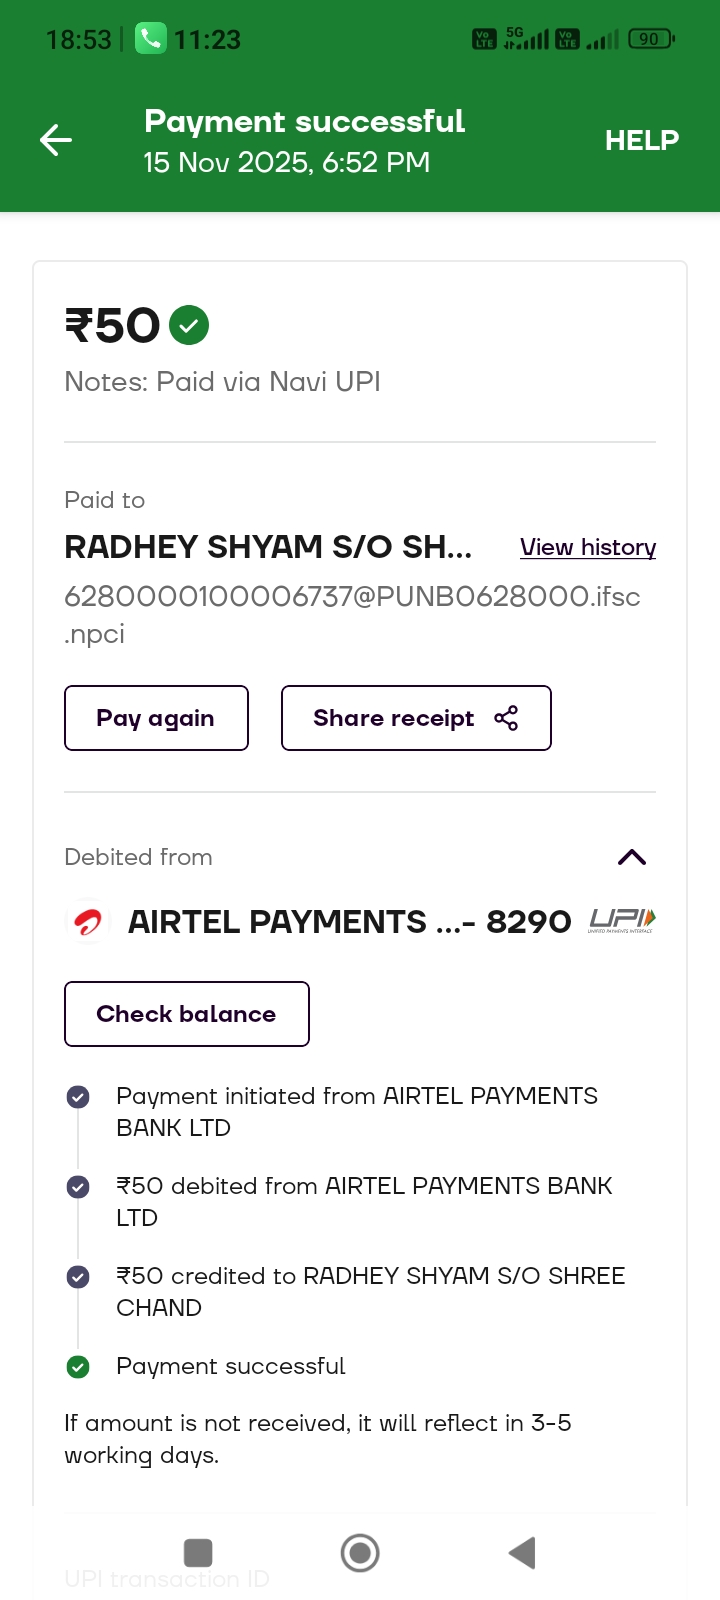Image resolution: width=720 pixels, height=1600 pixels.
Task: Tap the payee name RADHEY SHYAM
Action: click(267, 547)
